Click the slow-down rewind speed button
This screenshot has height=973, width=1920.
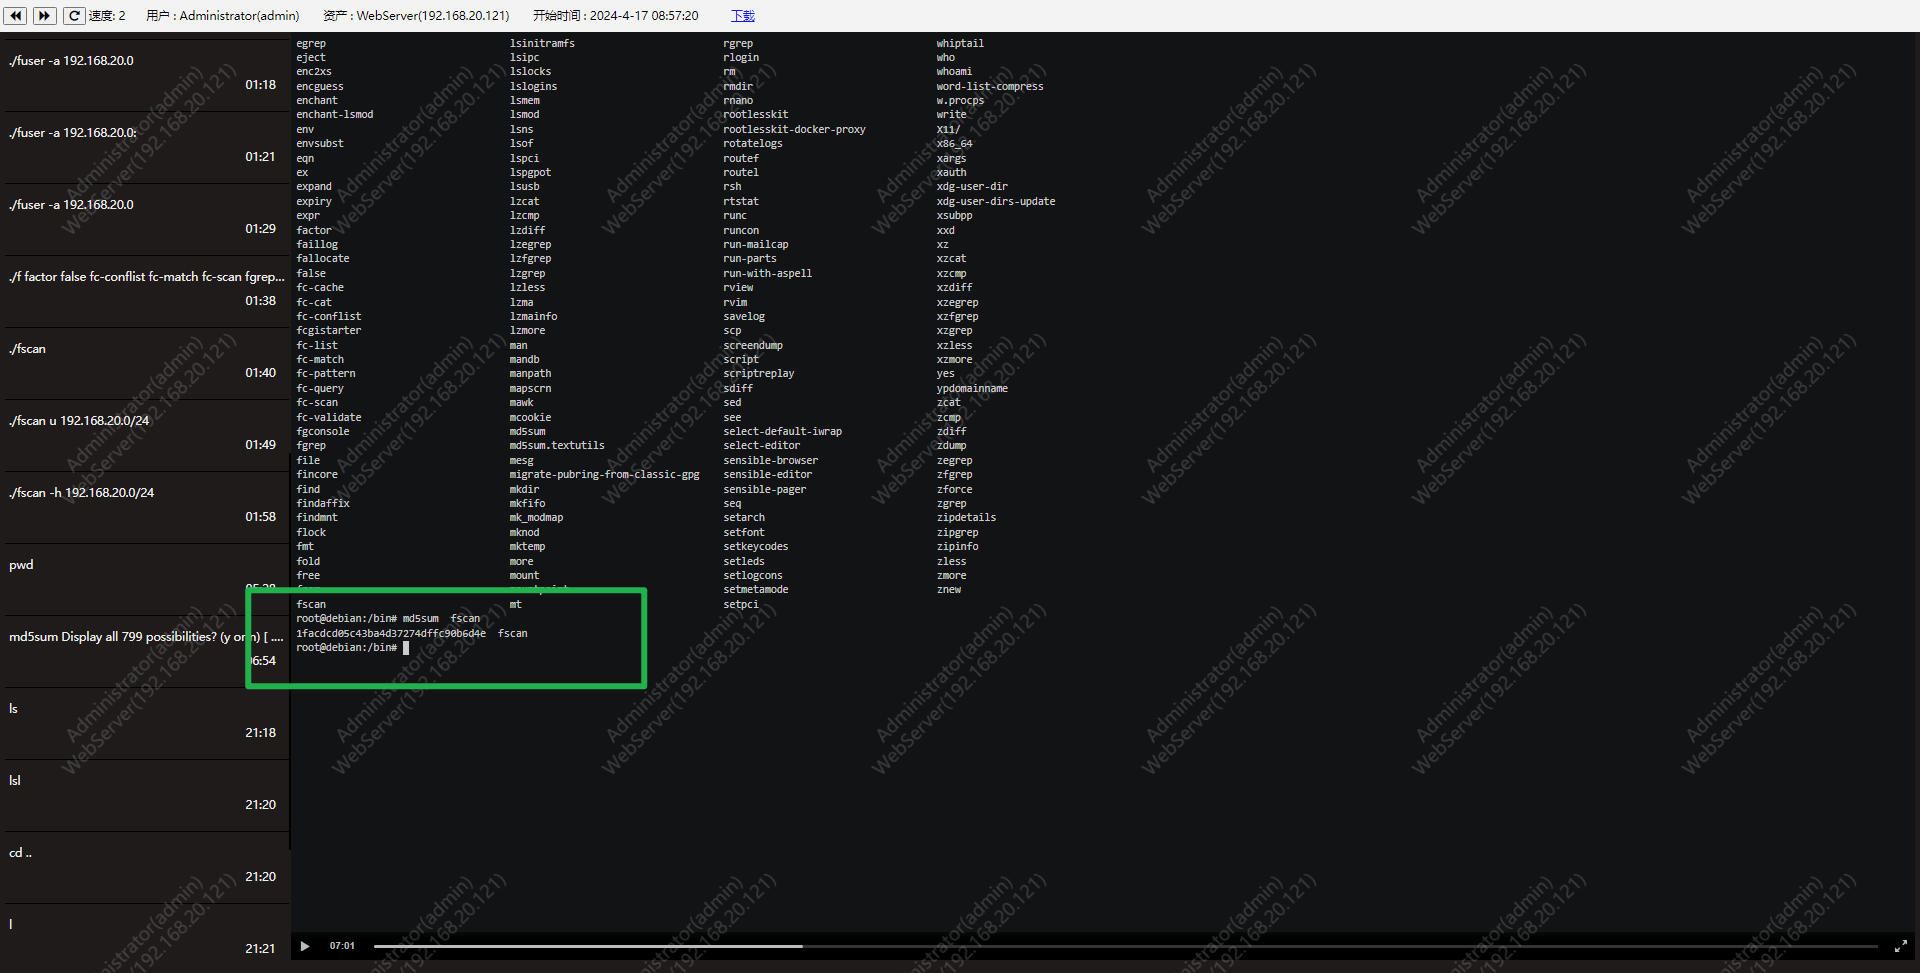point(16,15)
